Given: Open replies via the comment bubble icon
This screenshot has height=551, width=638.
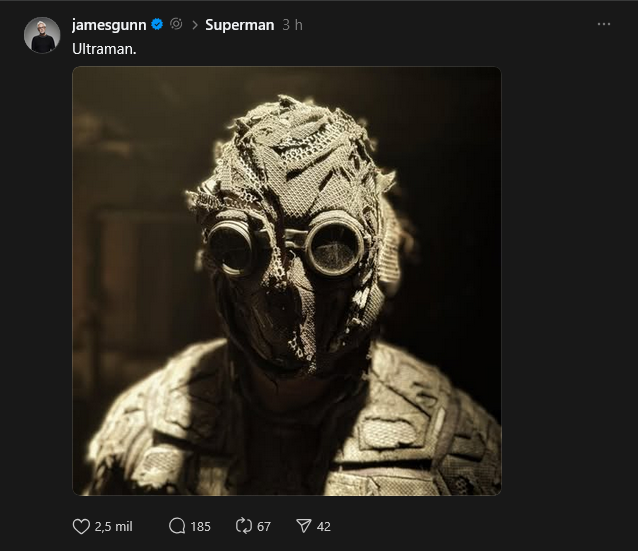Looking at the screenshot, I should [177, 526].
